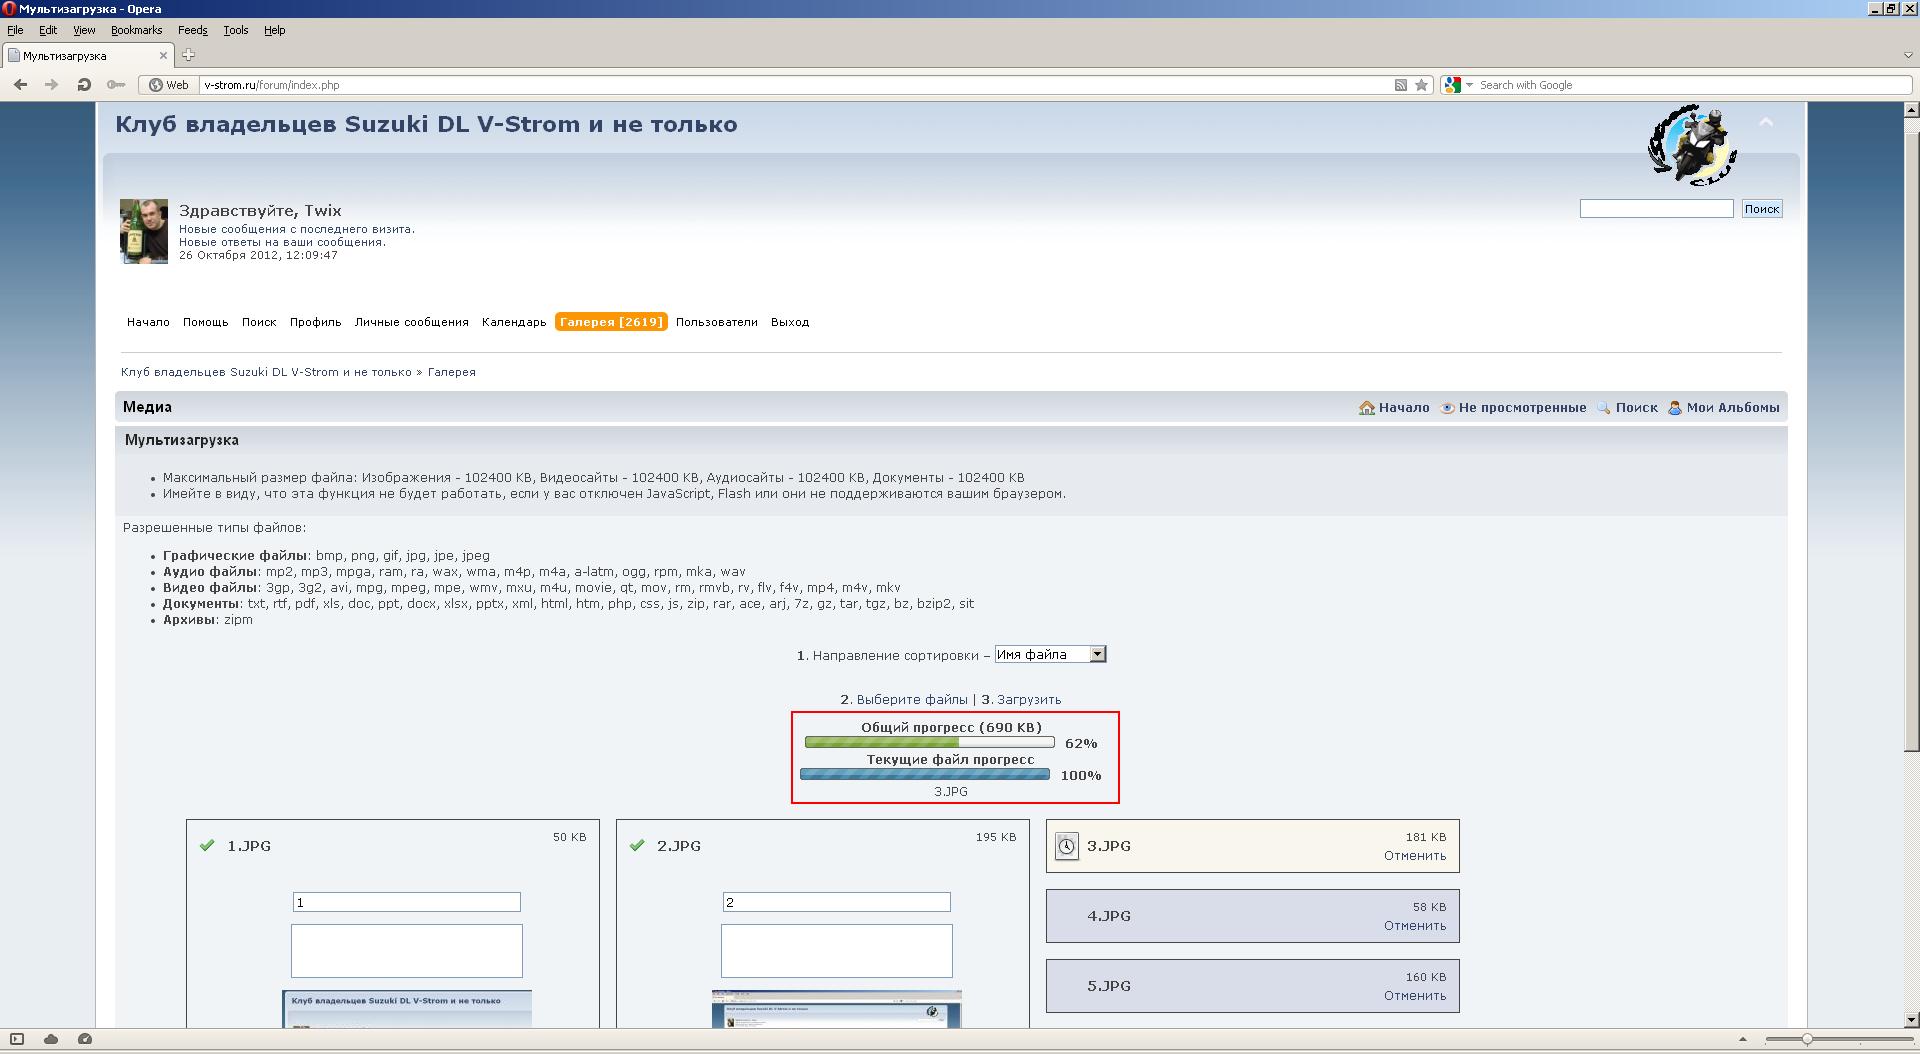Click the magnifier icon beside Поиск in Медиа bar
Screen dimensions: 1920x1054
(x=1604, y=408)
